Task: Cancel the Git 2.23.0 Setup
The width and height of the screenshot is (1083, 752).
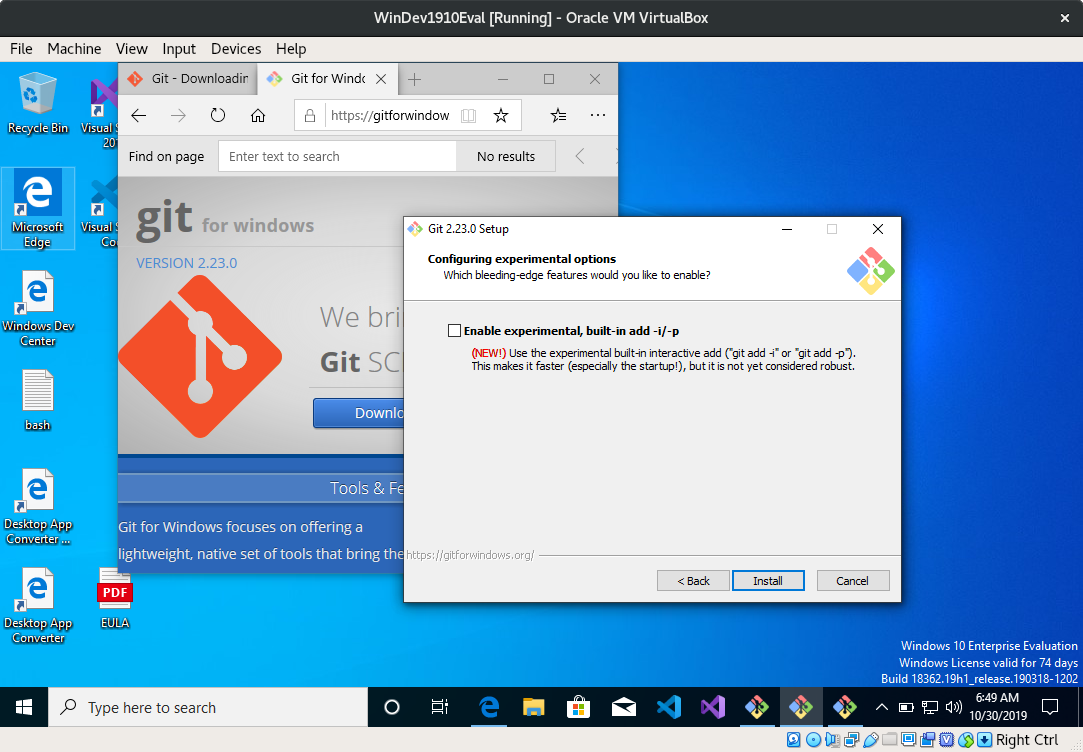Action: click(852, 581)
